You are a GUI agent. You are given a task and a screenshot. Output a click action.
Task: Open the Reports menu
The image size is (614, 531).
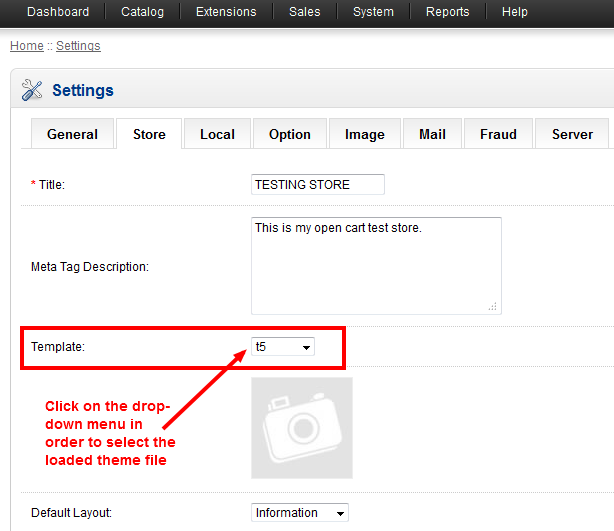(x=447, y=12)
